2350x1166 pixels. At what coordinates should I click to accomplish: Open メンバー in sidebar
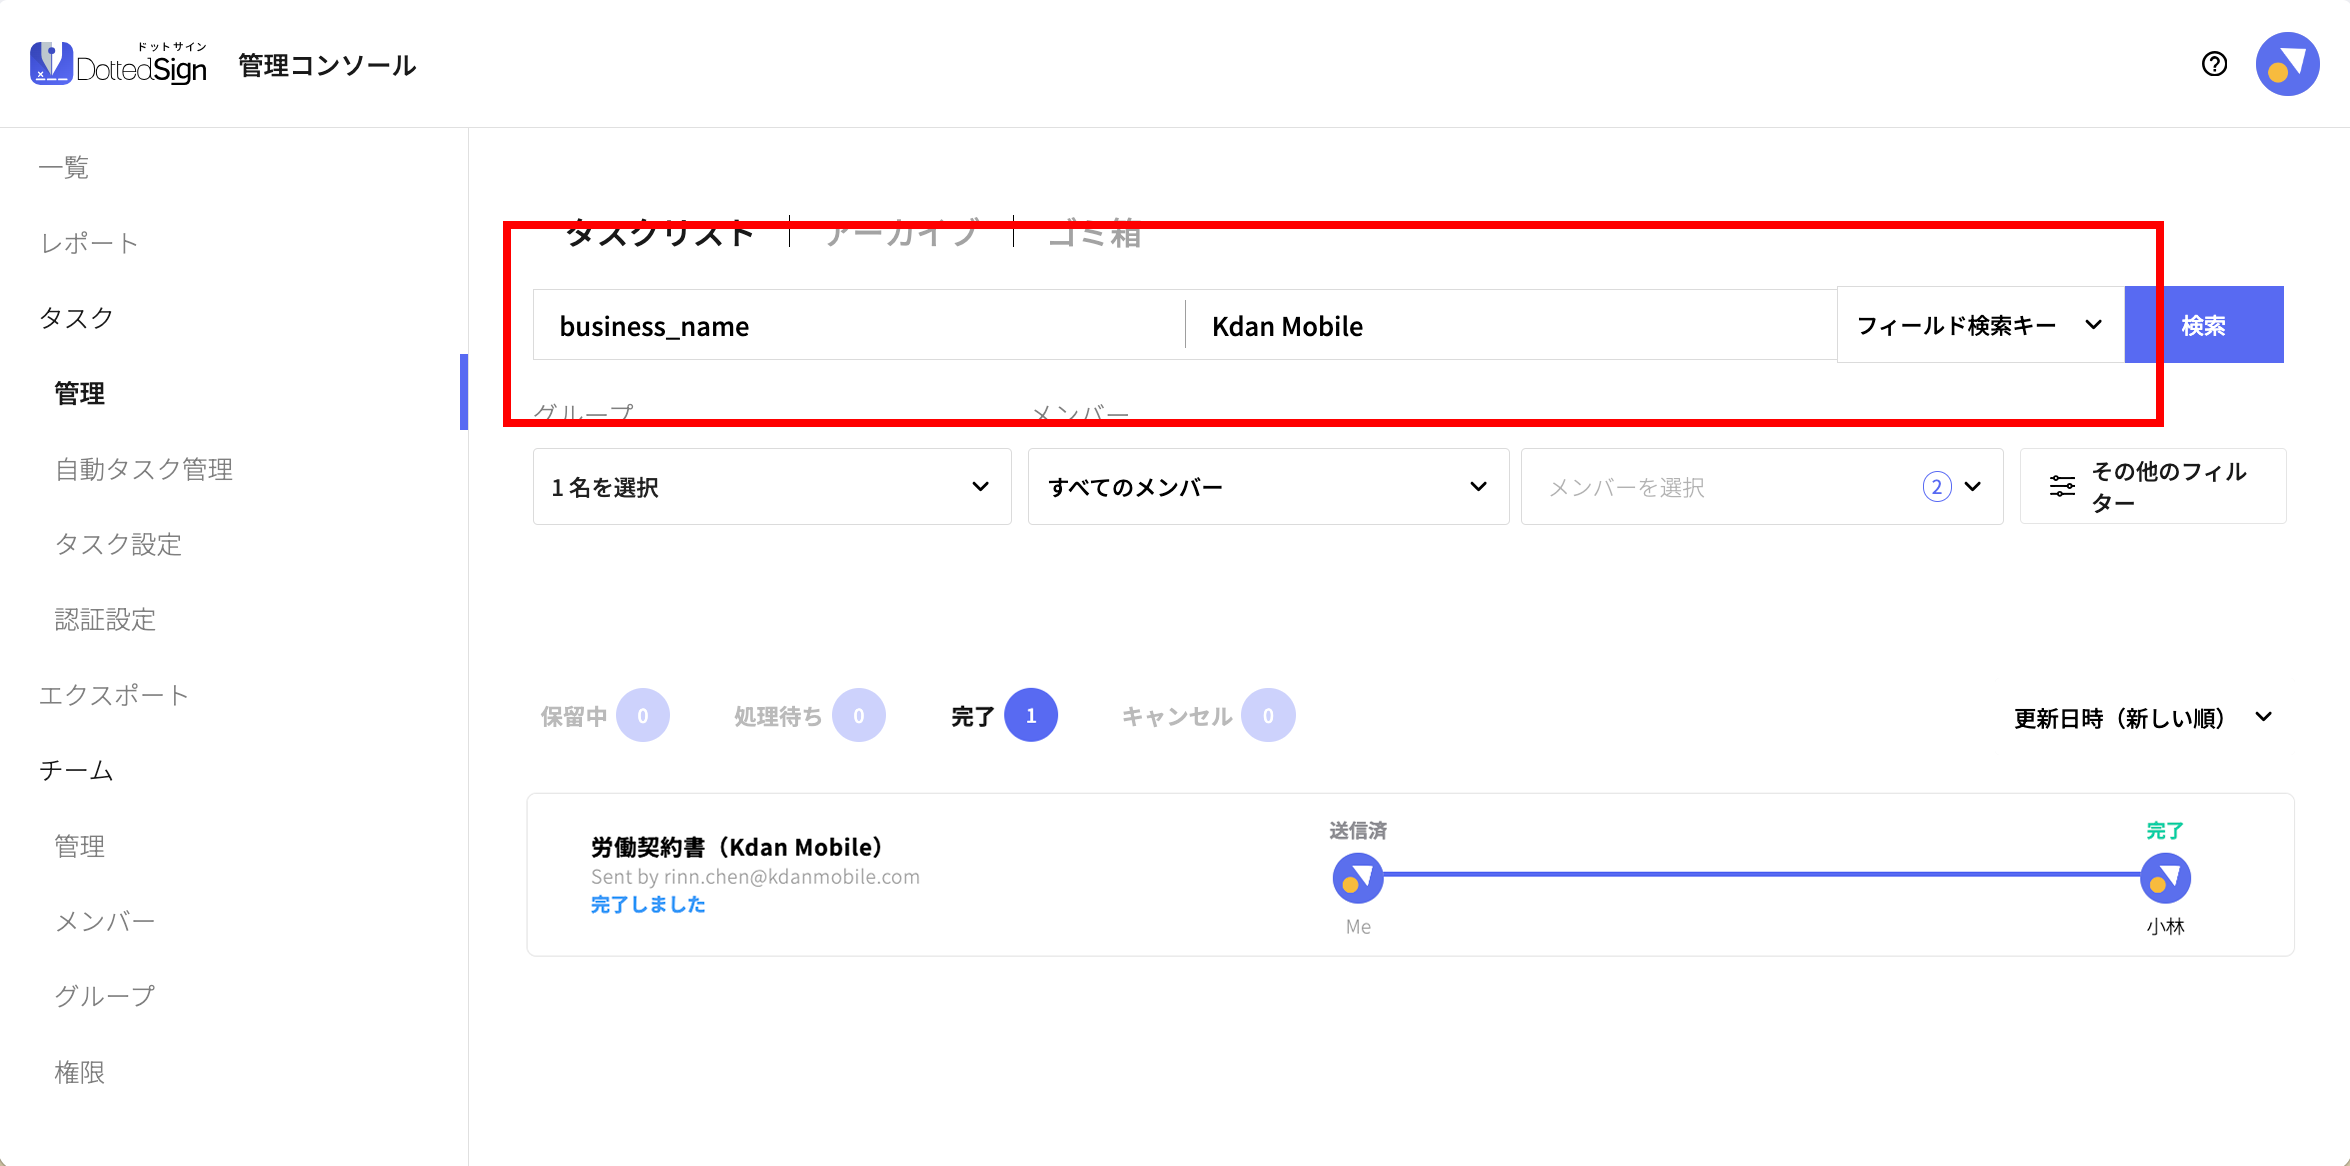coord(105,921)
